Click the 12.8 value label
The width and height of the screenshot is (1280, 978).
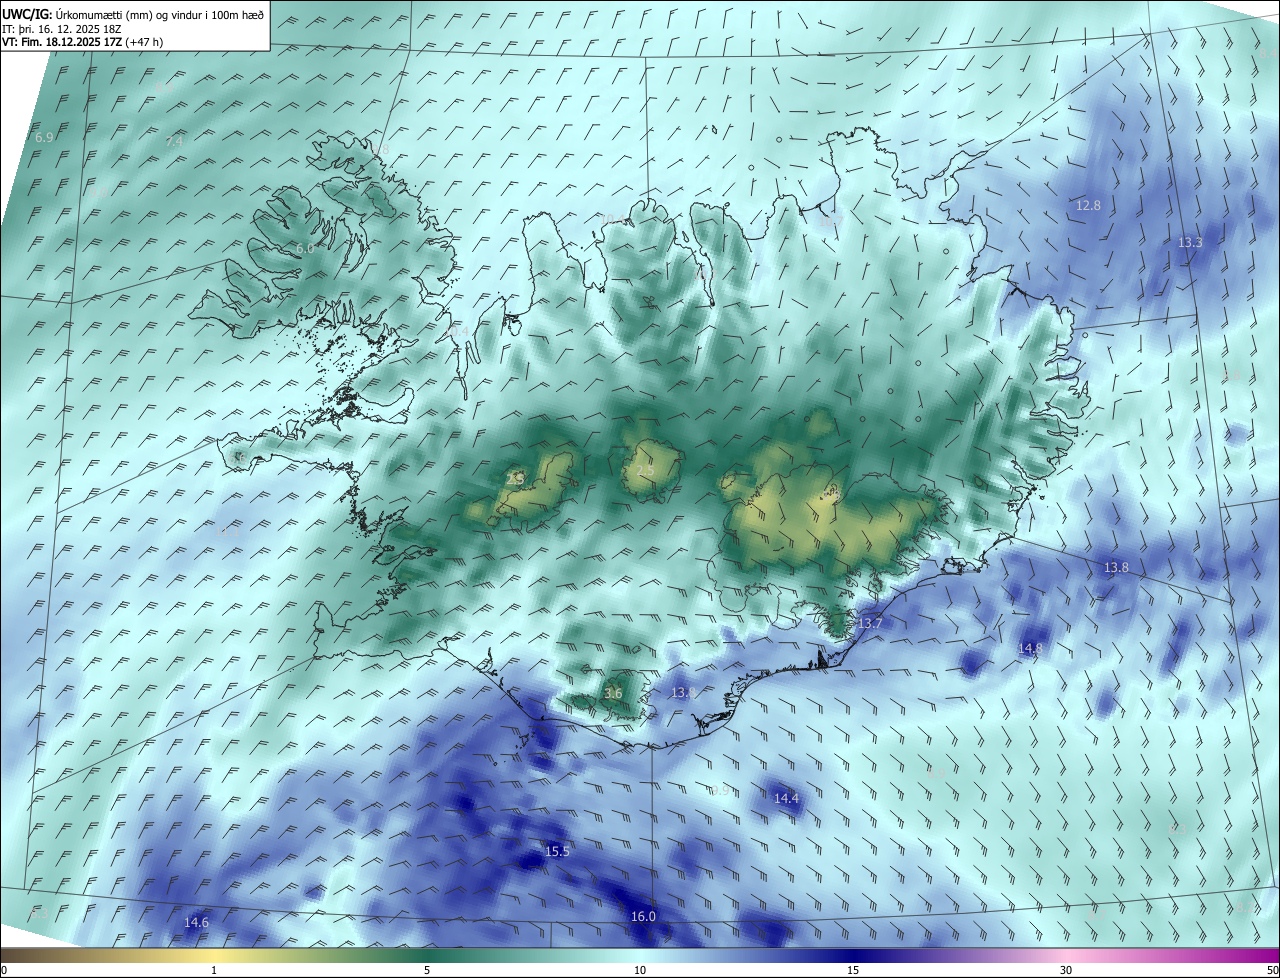(1088, 205)
